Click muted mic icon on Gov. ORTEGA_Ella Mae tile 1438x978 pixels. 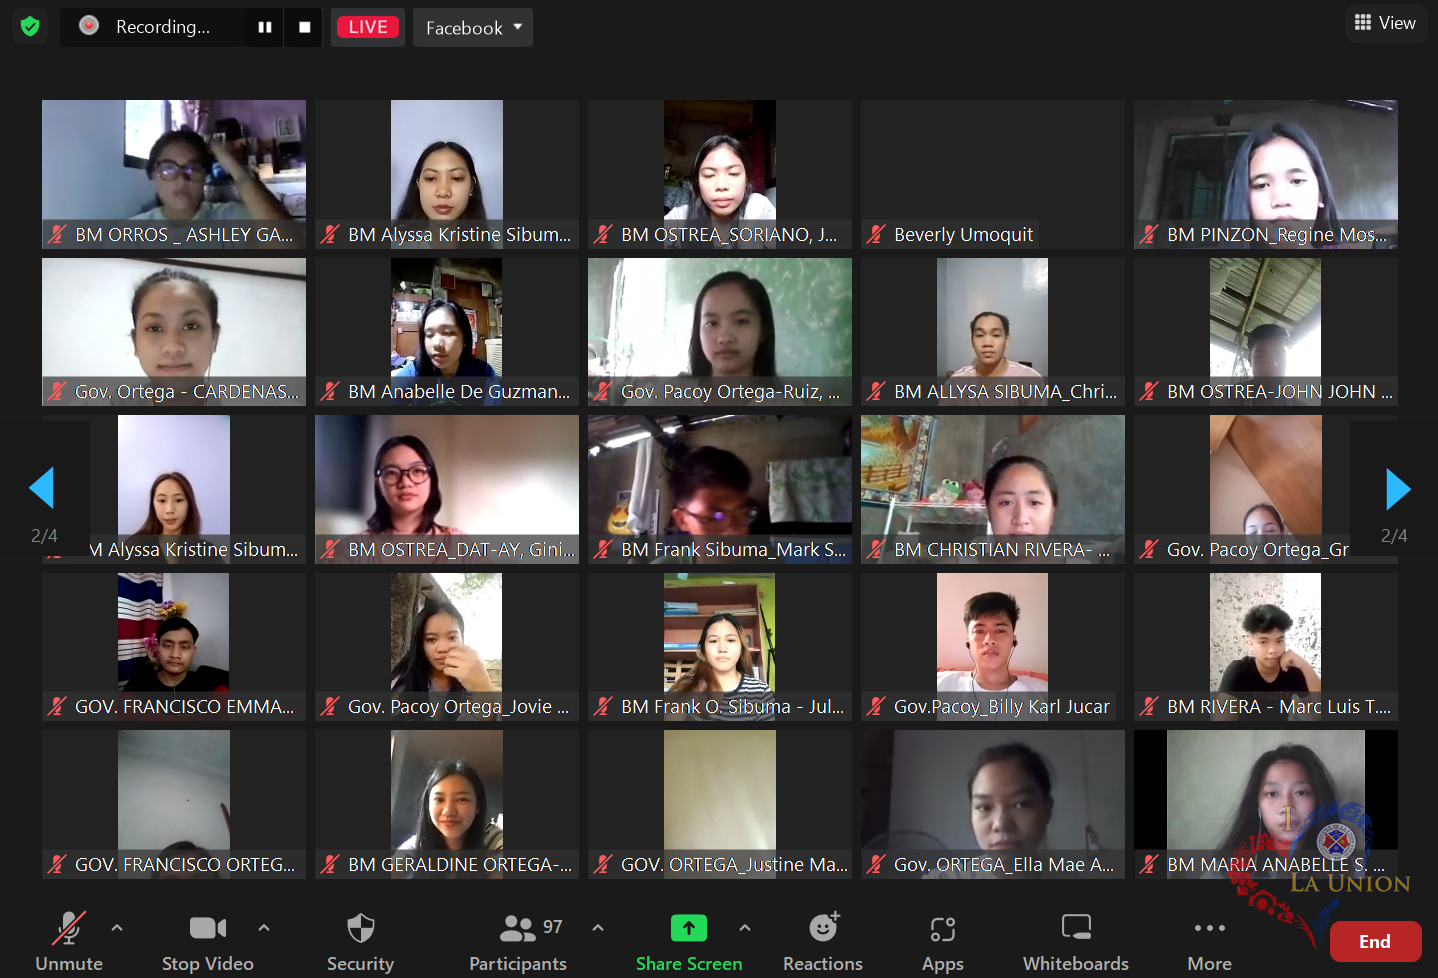point(876,864)
